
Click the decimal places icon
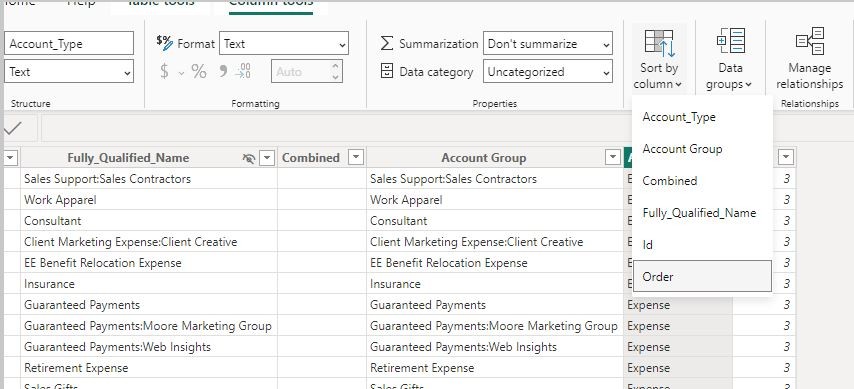tap(243, 71)
